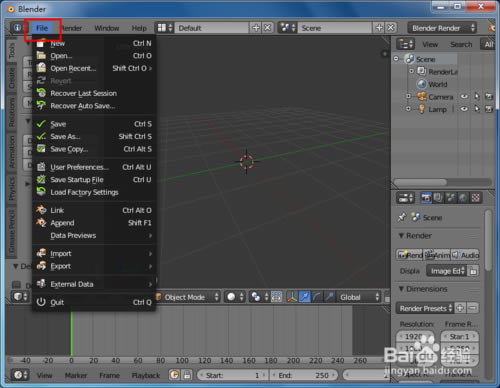Open User Preferences from File menu
The width and height of the screenshot is (500, 388).
(94, 167)
